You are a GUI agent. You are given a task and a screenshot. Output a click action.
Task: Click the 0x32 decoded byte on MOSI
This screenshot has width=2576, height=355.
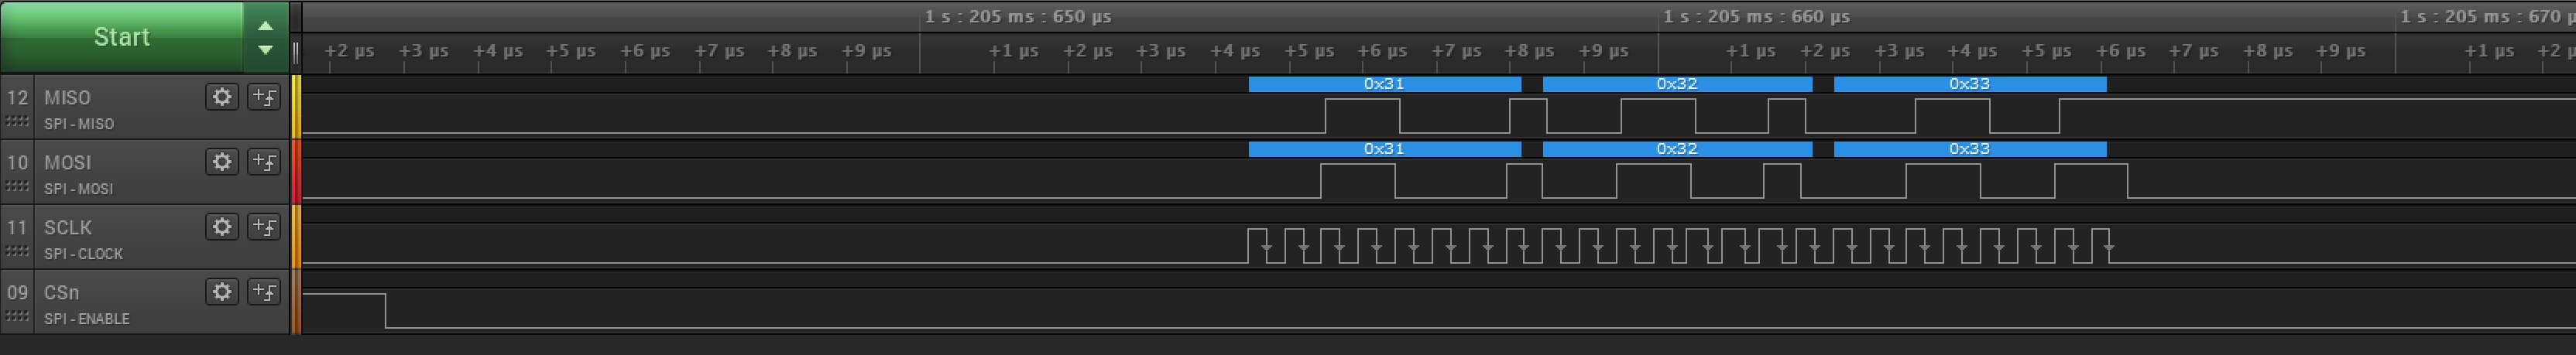click(x=1676, y=149)
